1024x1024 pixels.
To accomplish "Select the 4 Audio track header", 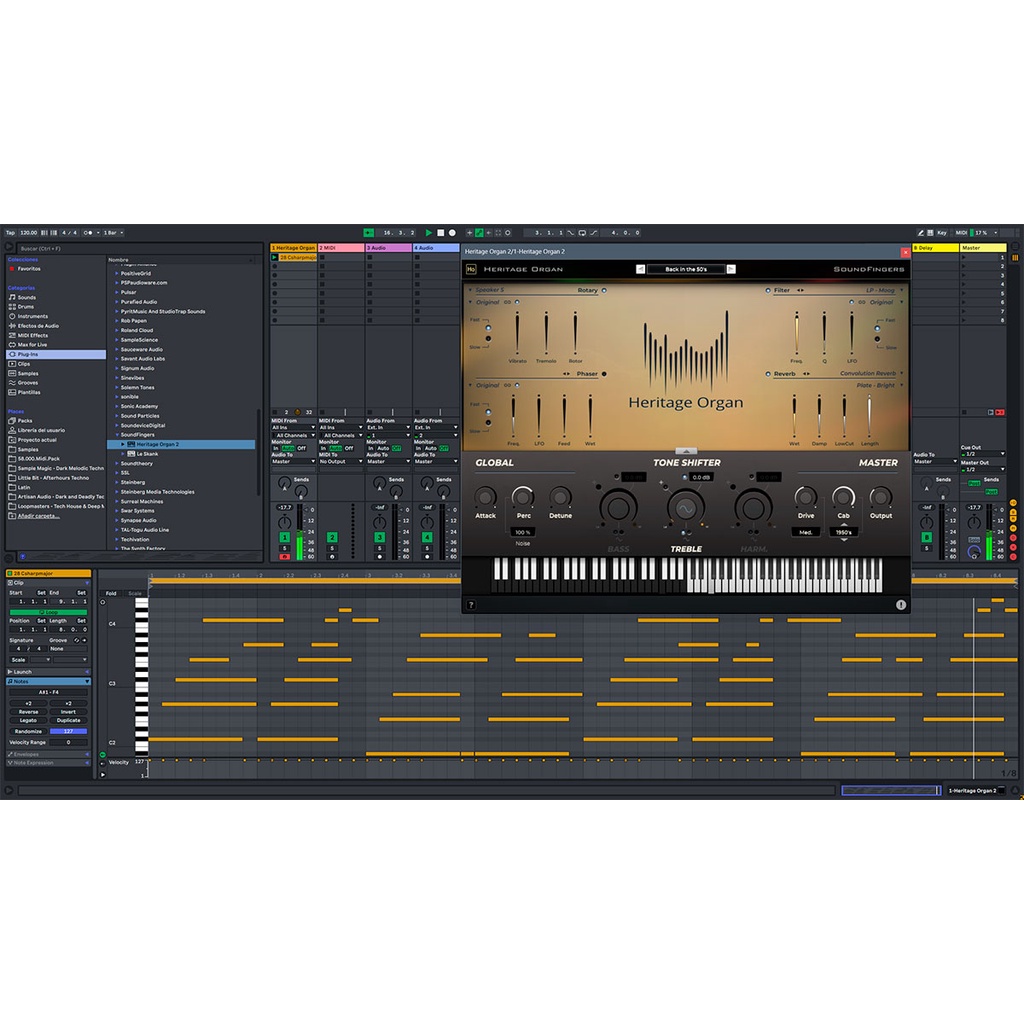I will (436, 248).
